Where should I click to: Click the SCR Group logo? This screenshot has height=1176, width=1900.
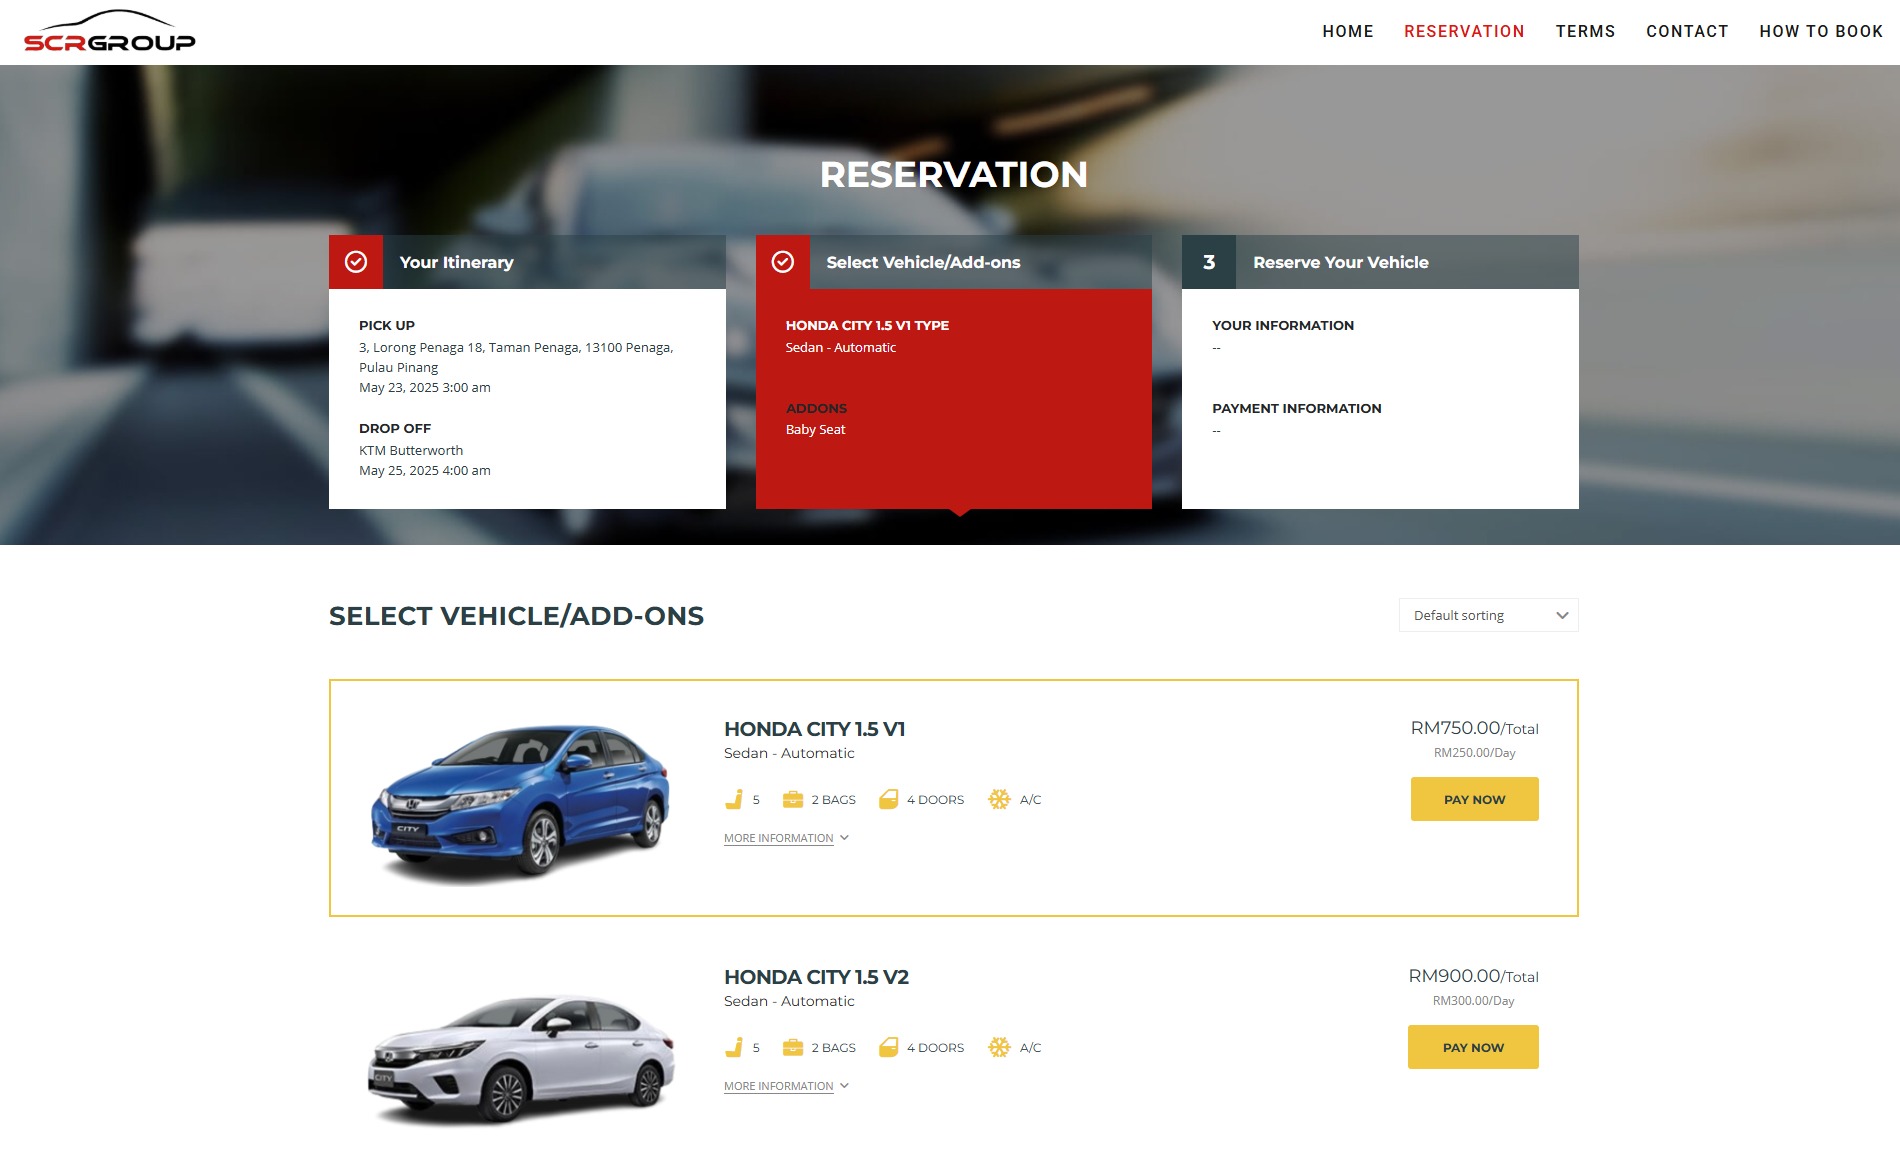click(x=110, y=32)
